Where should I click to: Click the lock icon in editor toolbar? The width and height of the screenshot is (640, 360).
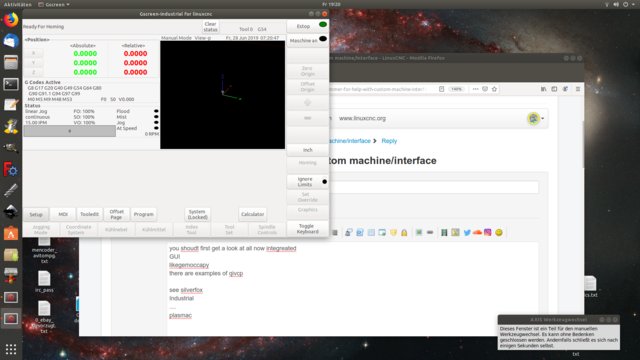[404, 233]
